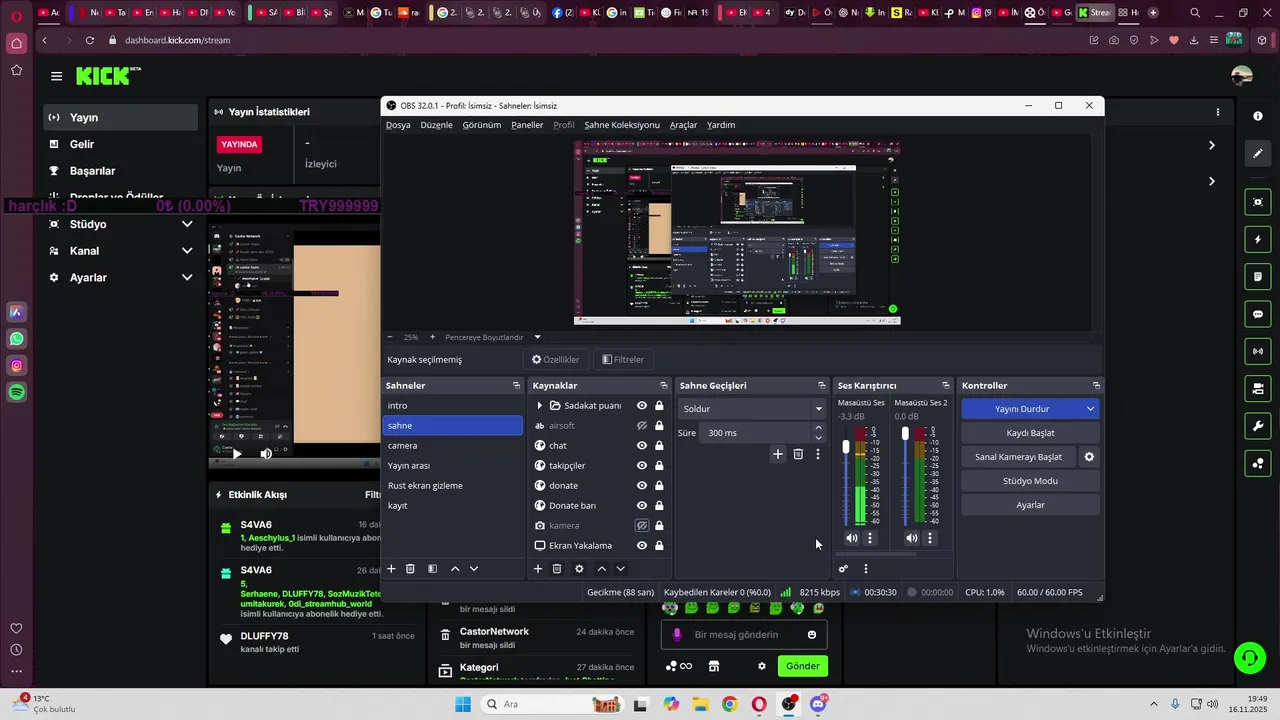The width and height of the screenshot is (1280, 720).
Task: Open Masaüstü Ses 2 three-dot options
Action: (x=930, y=538)
